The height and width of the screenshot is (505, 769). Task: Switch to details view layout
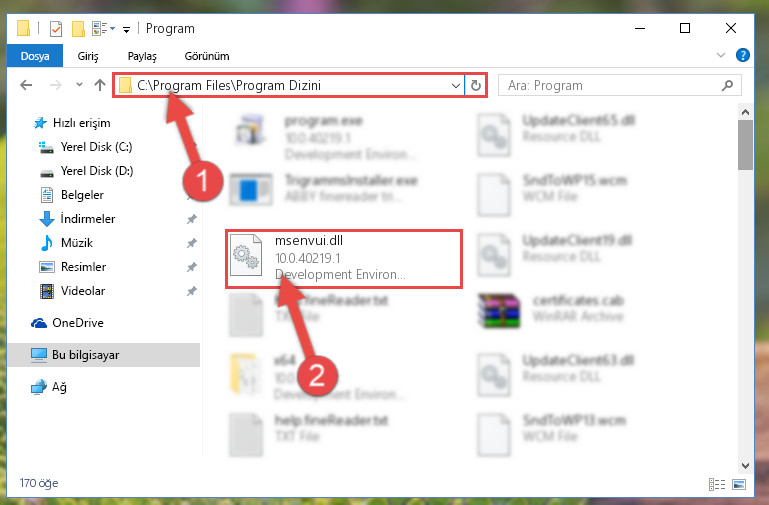tap(717, 484)
